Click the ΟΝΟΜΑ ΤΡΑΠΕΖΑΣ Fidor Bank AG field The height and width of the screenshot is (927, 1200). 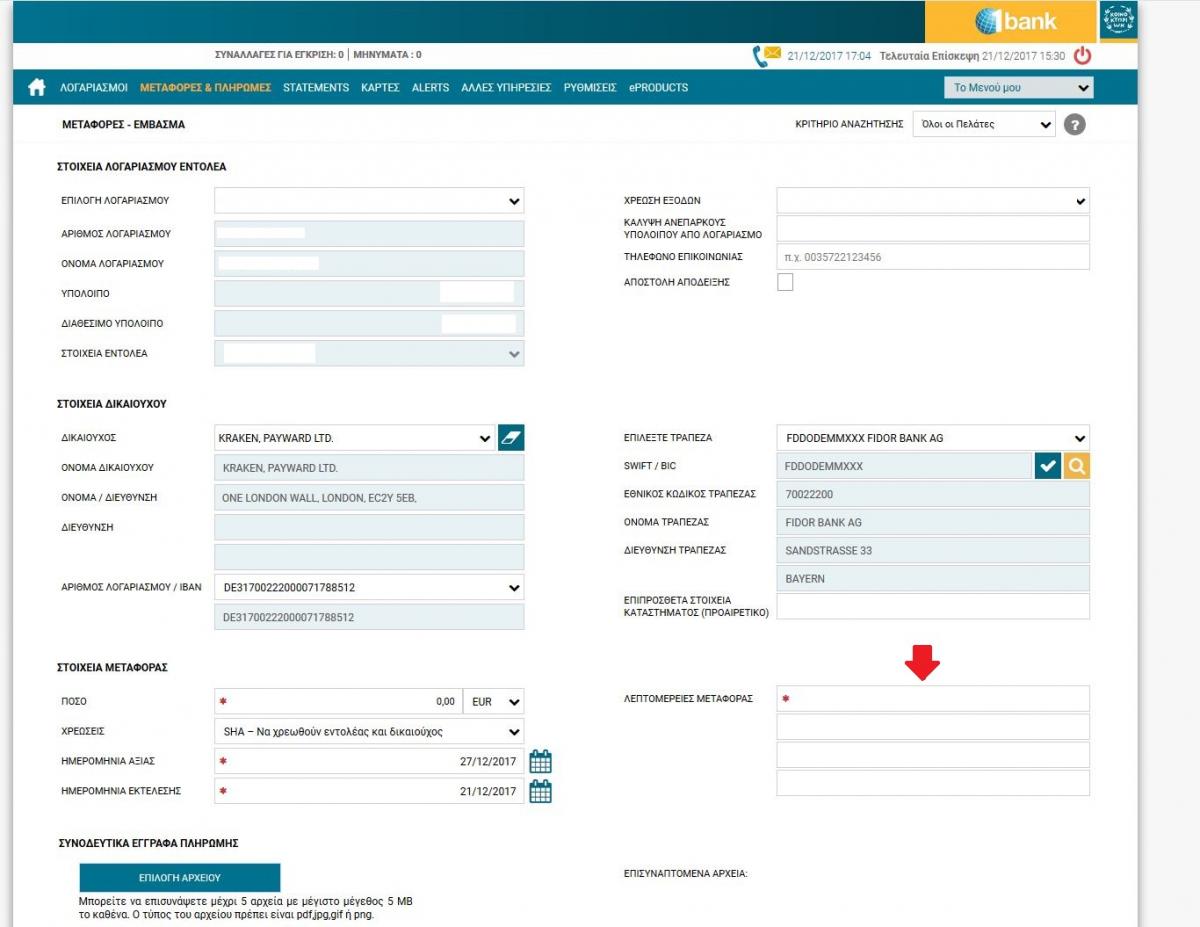933,522
